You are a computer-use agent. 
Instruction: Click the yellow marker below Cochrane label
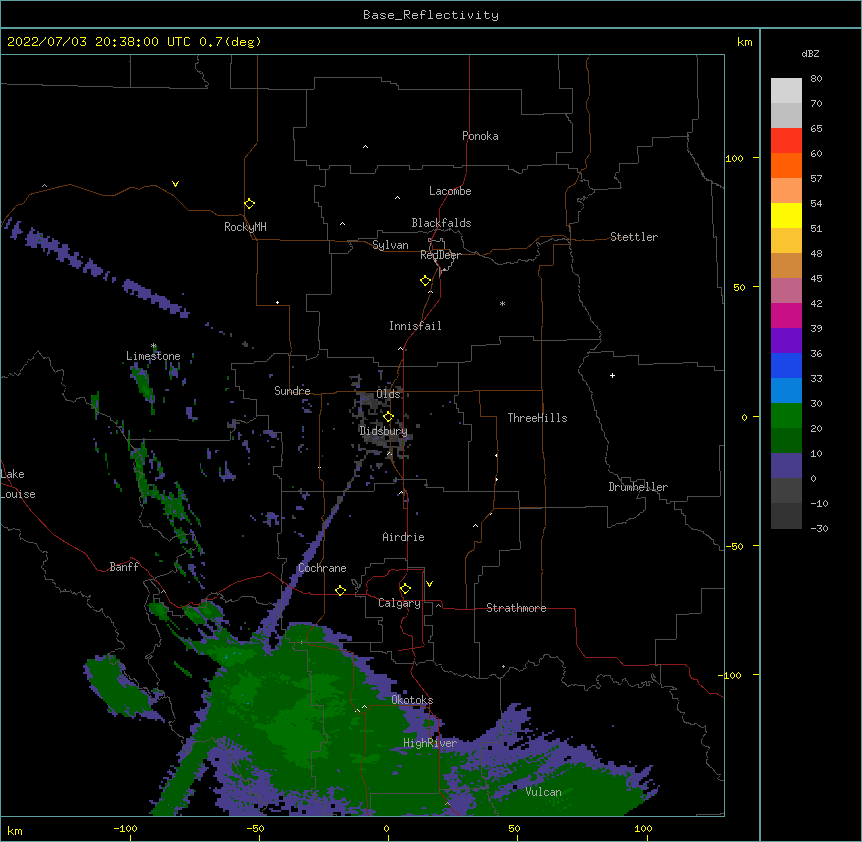[x=340, y=590]
